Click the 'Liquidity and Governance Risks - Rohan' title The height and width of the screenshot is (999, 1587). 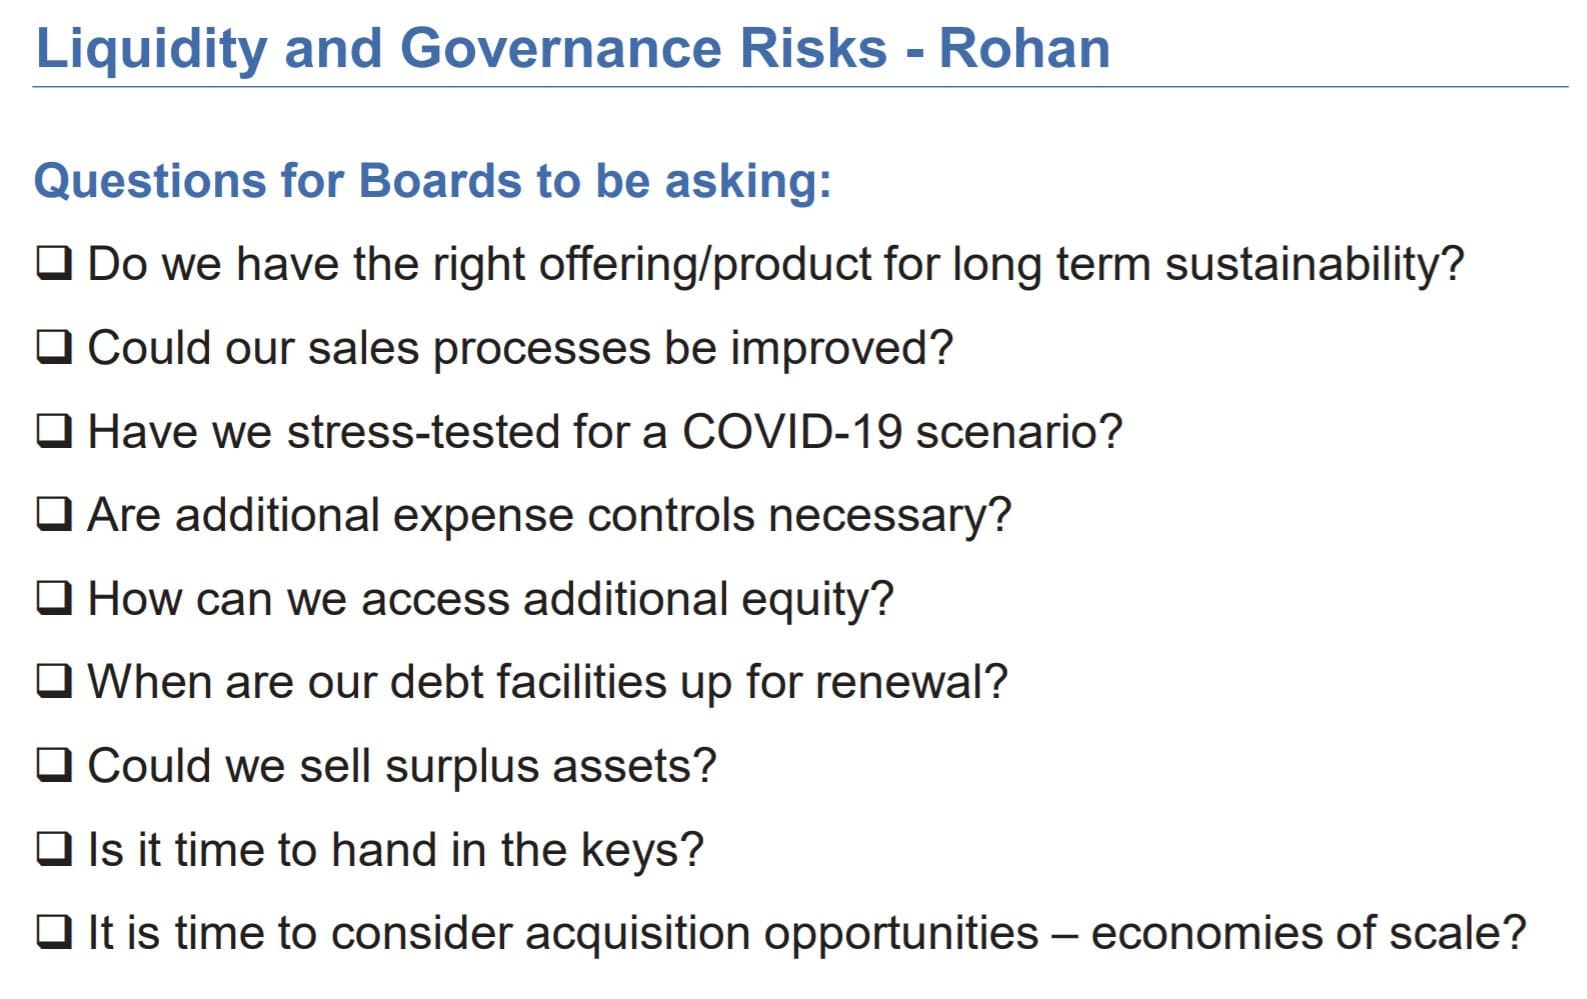tap(572, 48)
